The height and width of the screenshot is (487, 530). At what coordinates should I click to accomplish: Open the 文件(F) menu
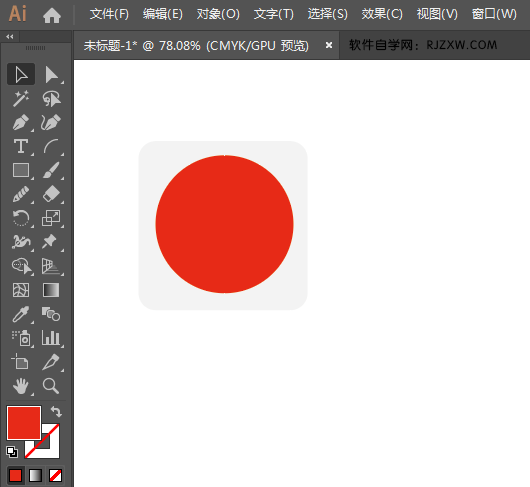pos(109,14)
